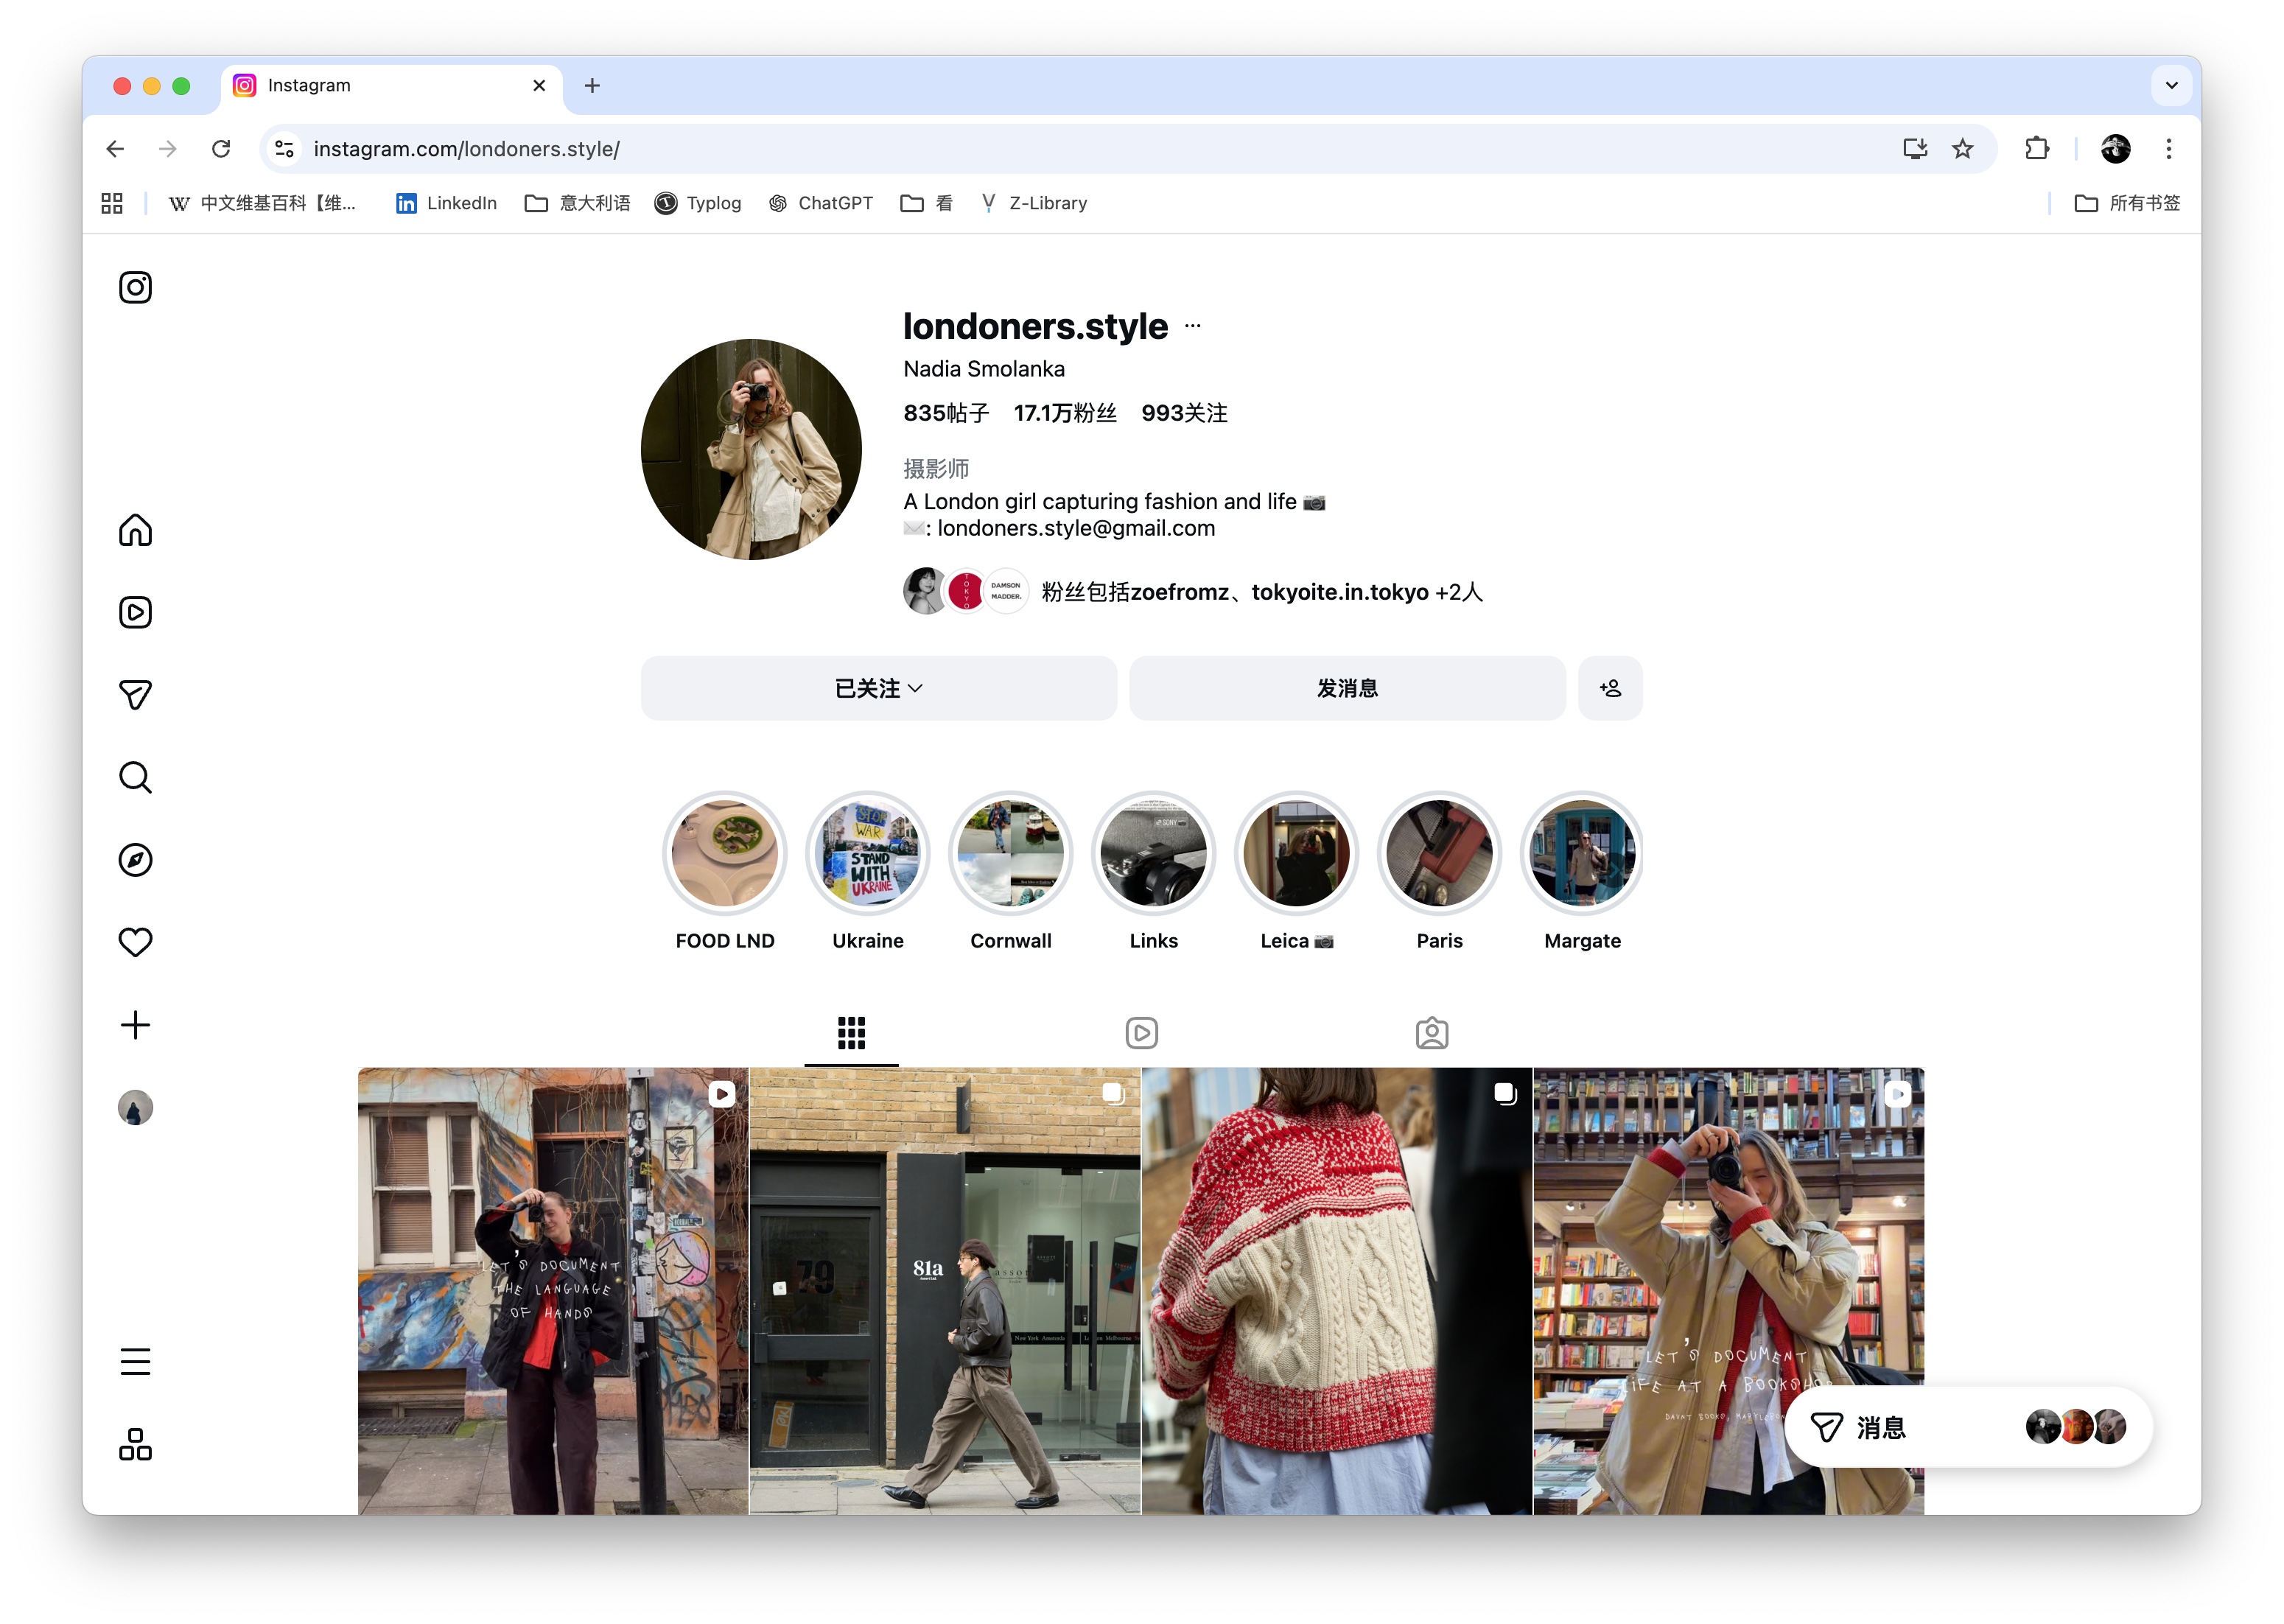The image size is (2284, 1624).
Task: Open the hamburger More menu icon
Action: [x=135, y=1362]
